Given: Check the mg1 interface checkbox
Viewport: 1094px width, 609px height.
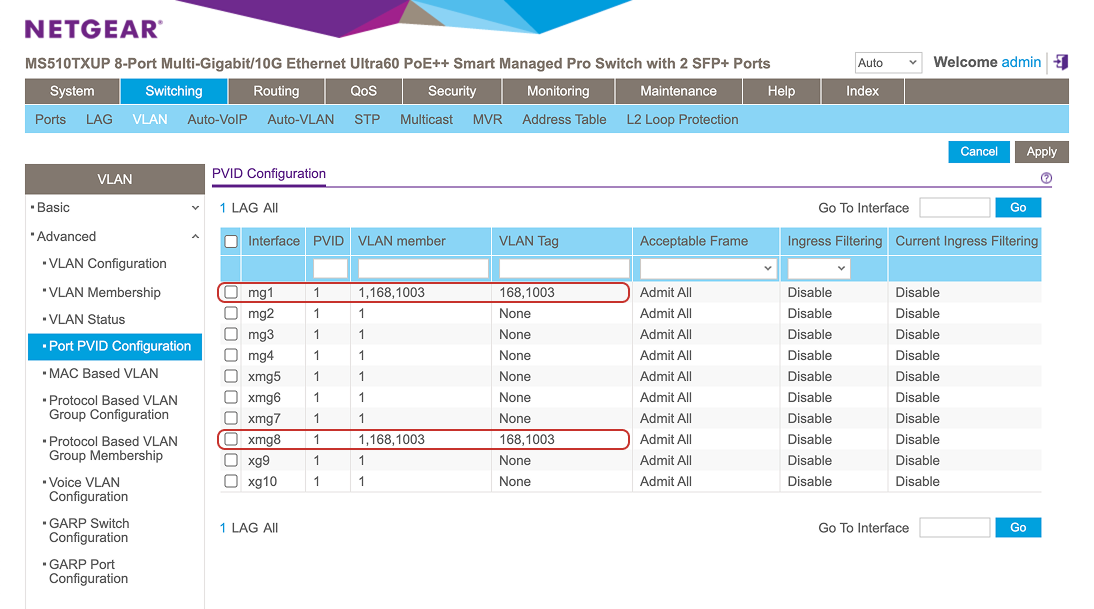Looking at the screenshot, I should click(231, 292).
